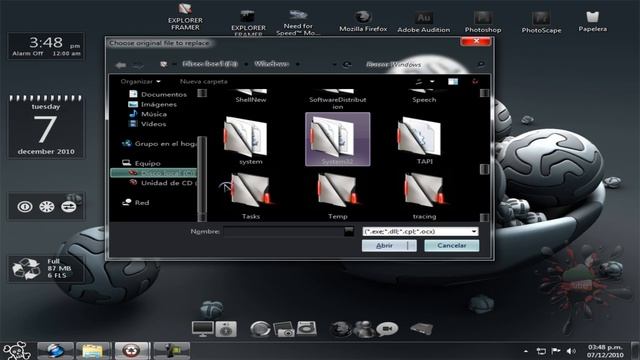Image resolution: width=640 pixels, height=360 pixels.
Task: Click the forward navigation arrow in the dialog
Action: [x=138, y=65]
